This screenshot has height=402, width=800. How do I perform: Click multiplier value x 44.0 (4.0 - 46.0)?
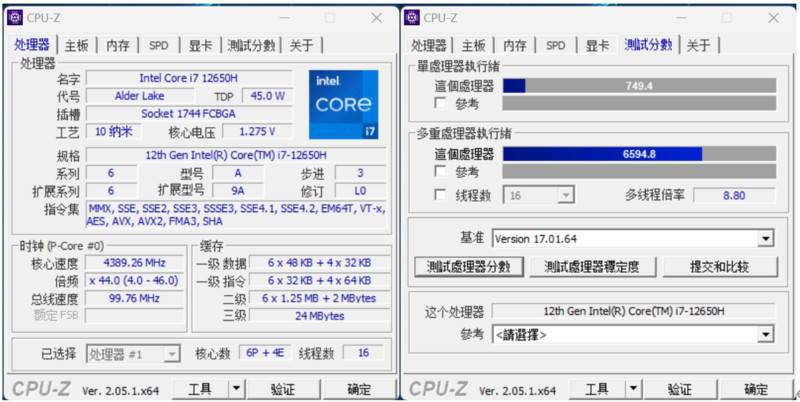tap(135, 280)
